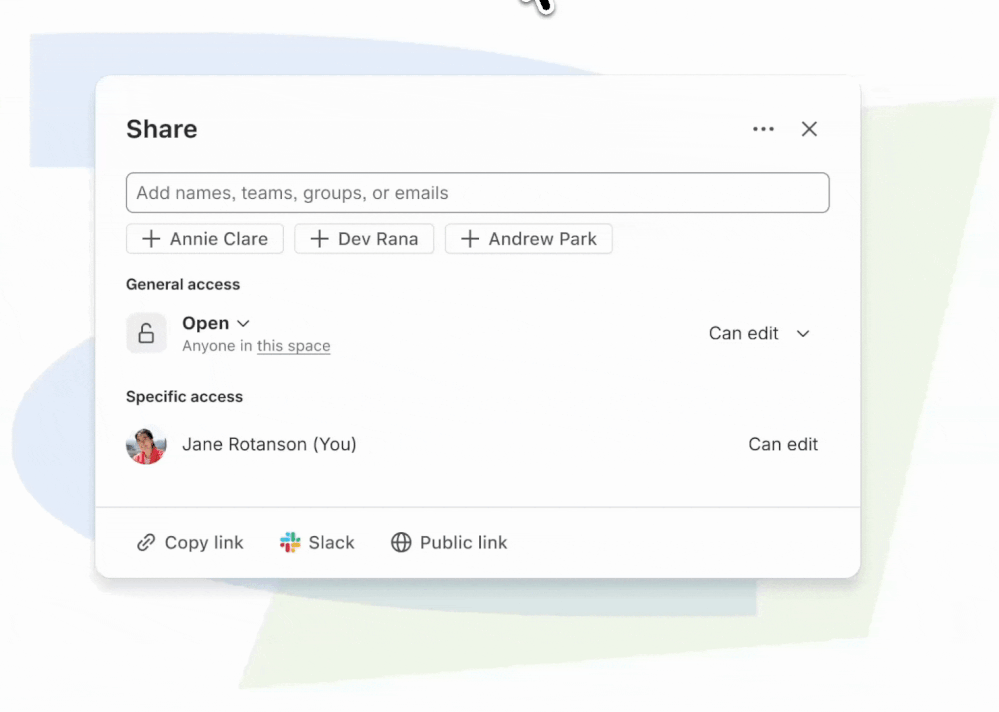Image resolution: width=999 pixels, height=712 pixels.
Task: Follow the 'this space' link
Action: (x=294, y=346)
